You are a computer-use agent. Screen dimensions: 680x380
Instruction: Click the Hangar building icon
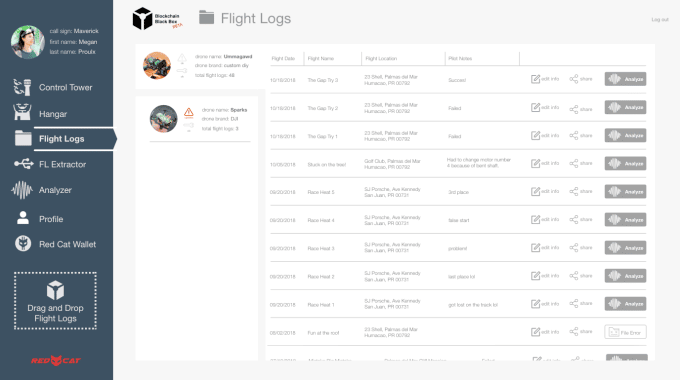(x=22, y=112)
